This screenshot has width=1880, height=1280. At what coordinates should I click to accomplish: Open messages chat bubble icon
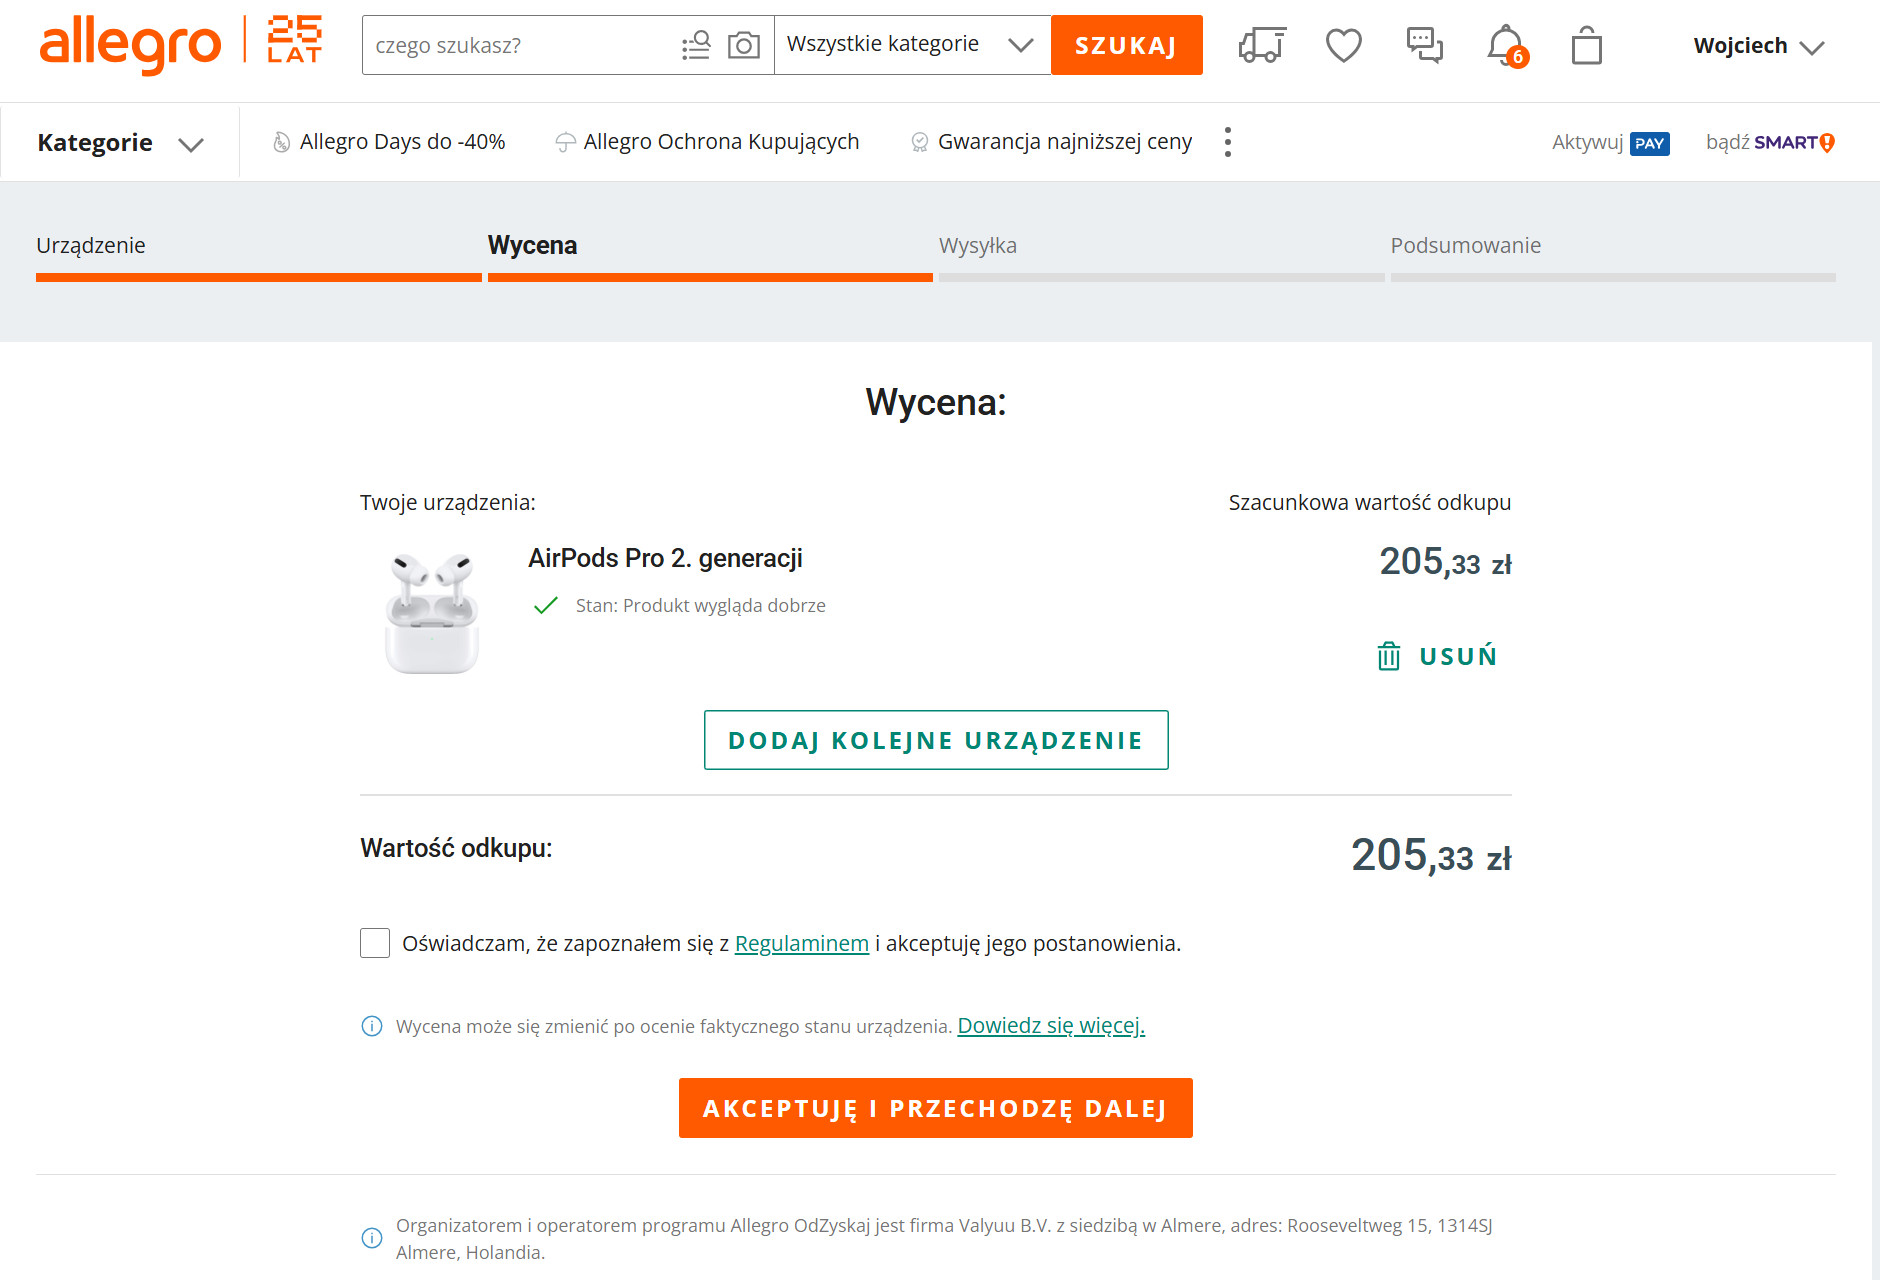pyautogui.click(x=1424, y=46)
